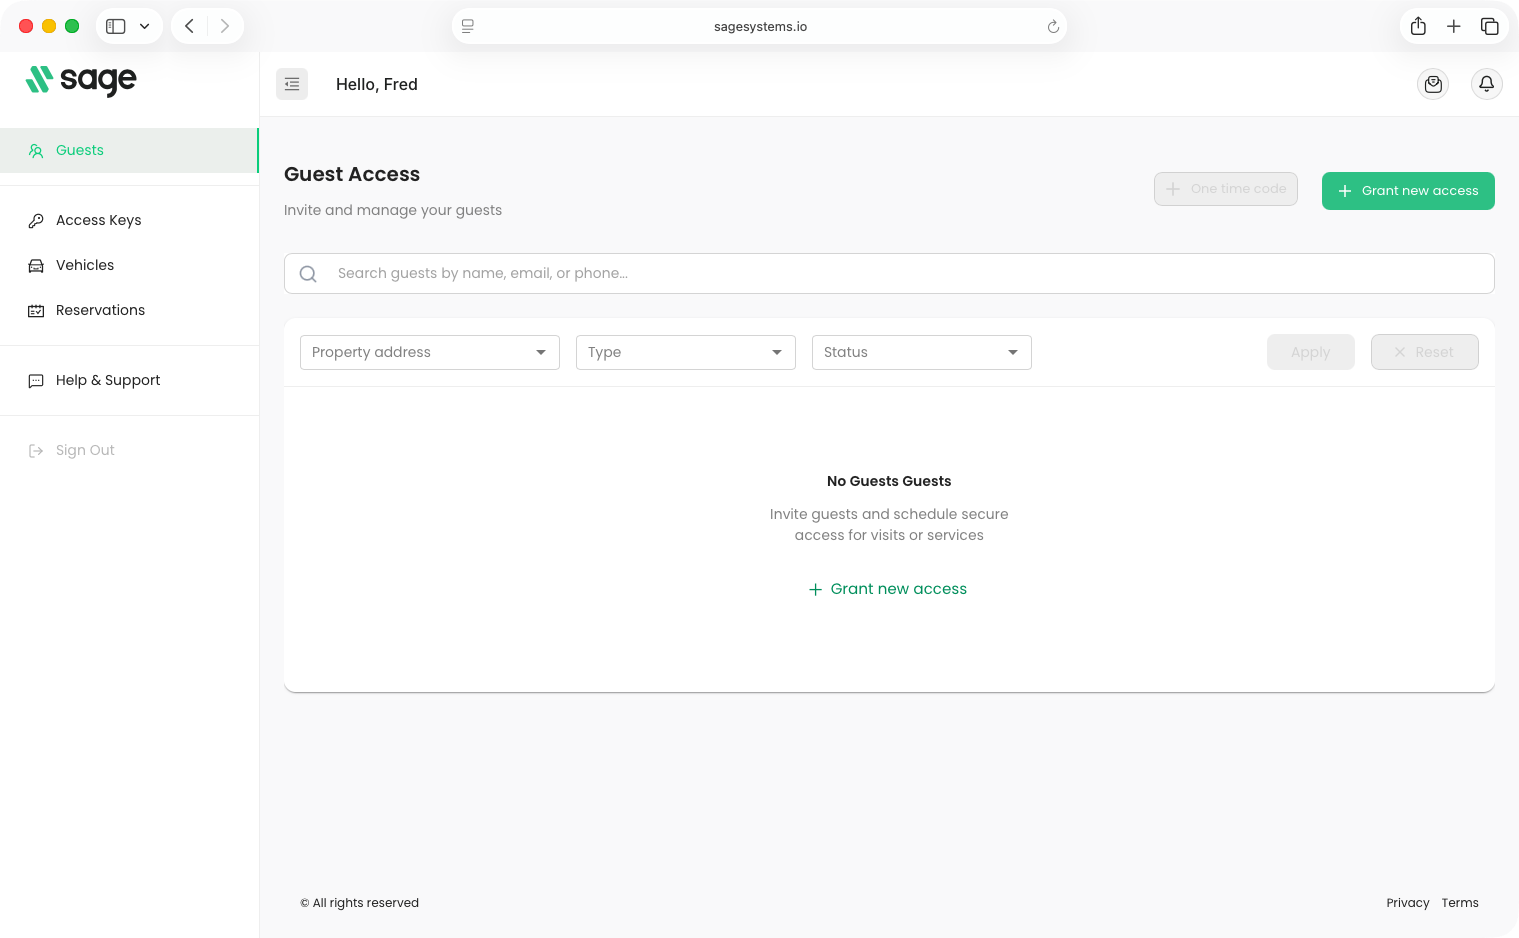Open Help & Support
This screenshot has height=938, width=1519.
[x=129, y=380]
